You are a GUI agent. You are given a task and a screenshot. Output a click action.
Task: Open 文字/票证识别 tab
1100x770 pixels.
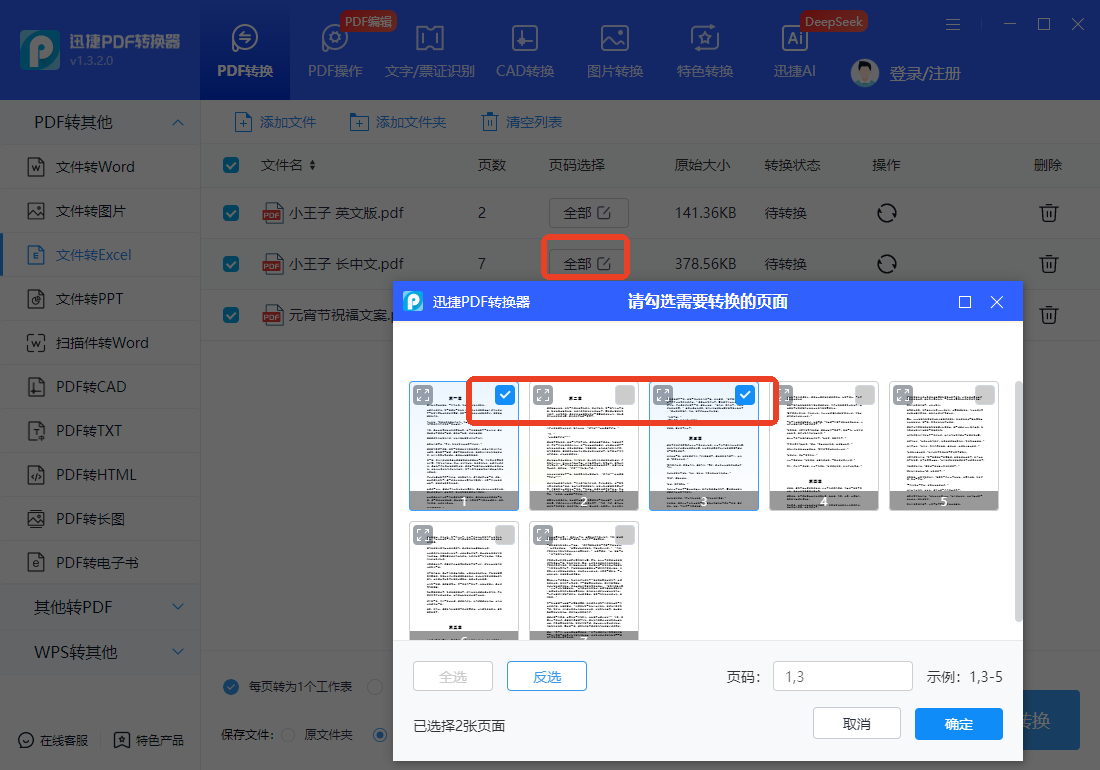click(x=429, y=50)
